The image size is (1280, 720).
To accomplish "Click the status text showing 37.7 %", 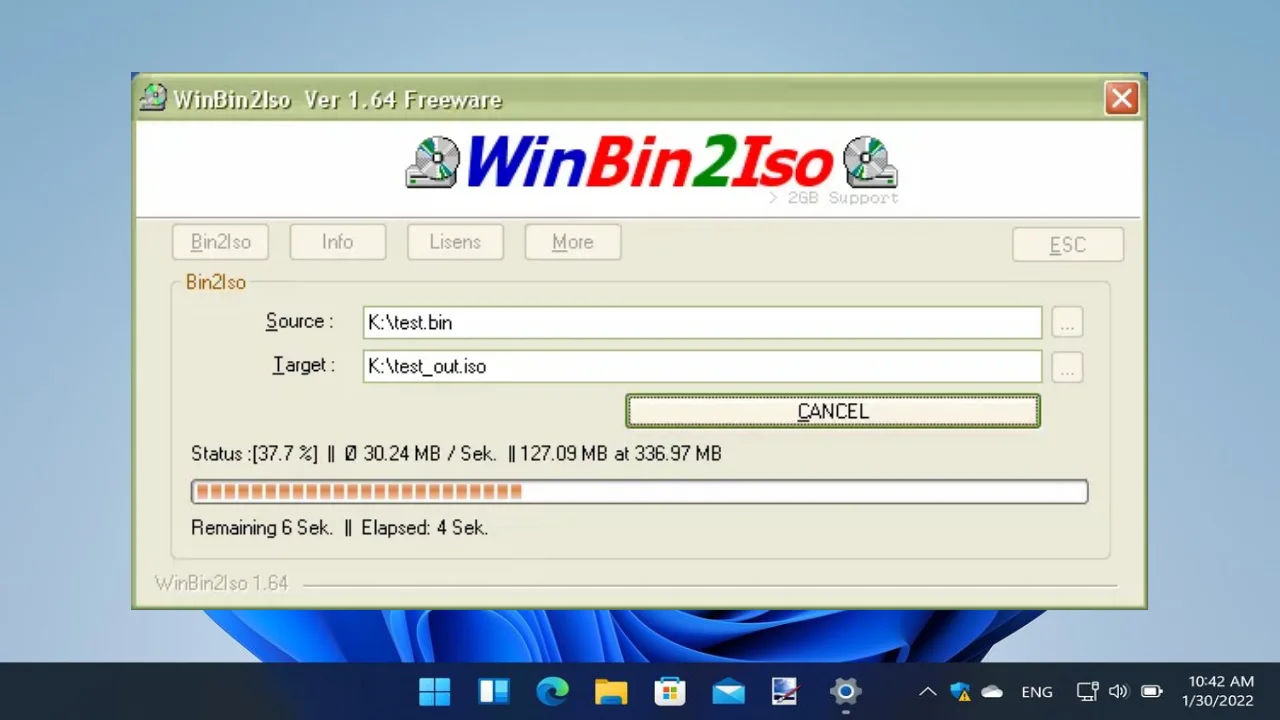I will point(456,454).
